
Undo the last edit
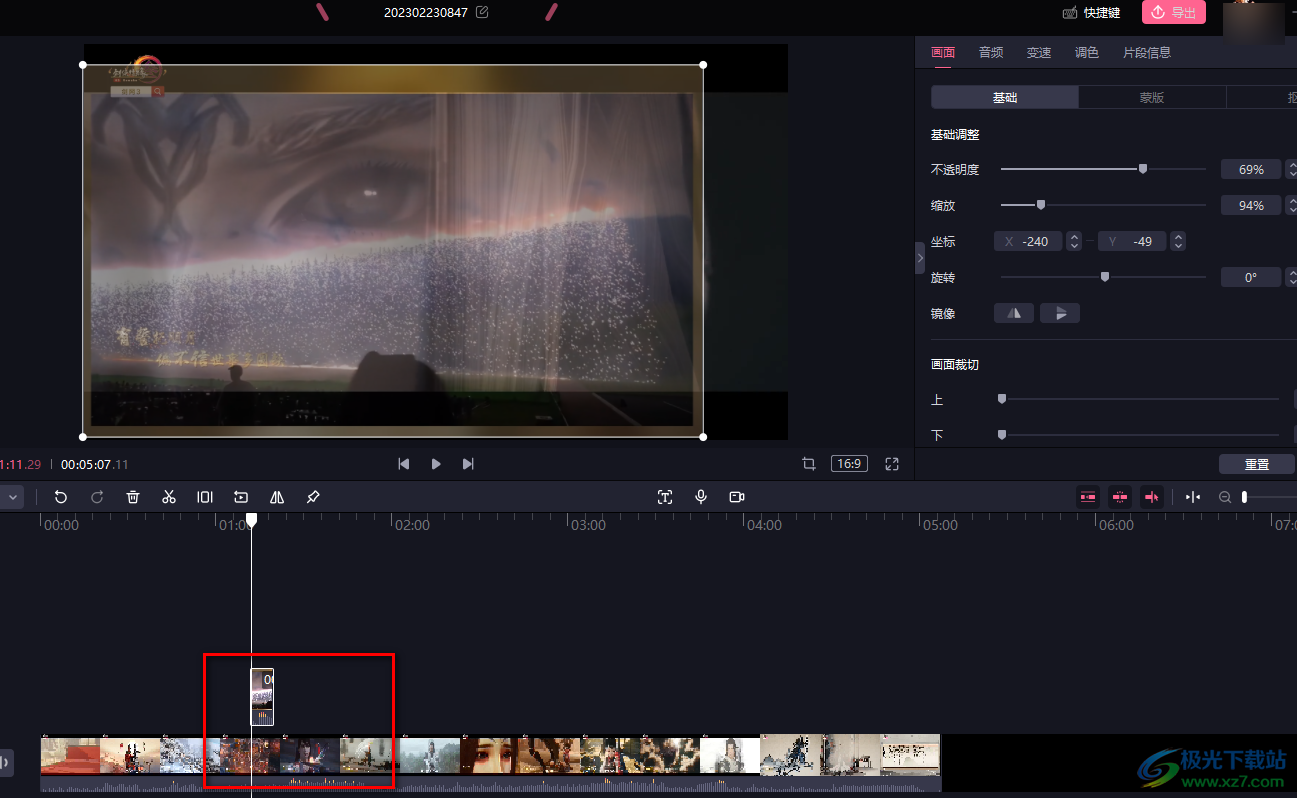(x=61, y=497)
